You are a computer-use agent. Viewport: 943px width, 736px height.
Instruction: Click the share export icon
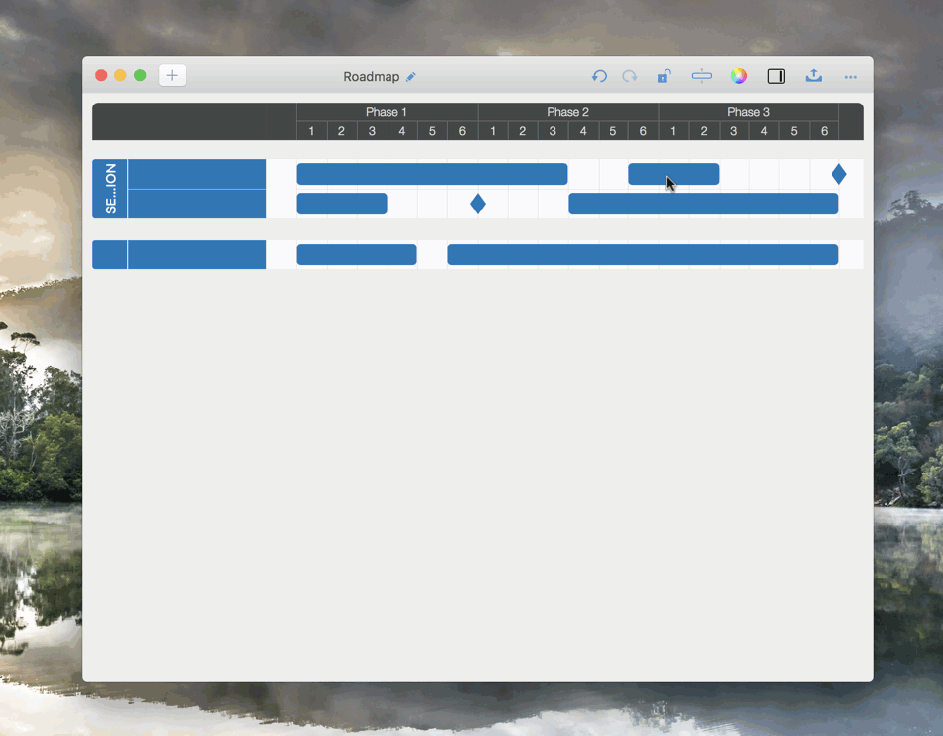pyautogui.click(x=814, y=76)
